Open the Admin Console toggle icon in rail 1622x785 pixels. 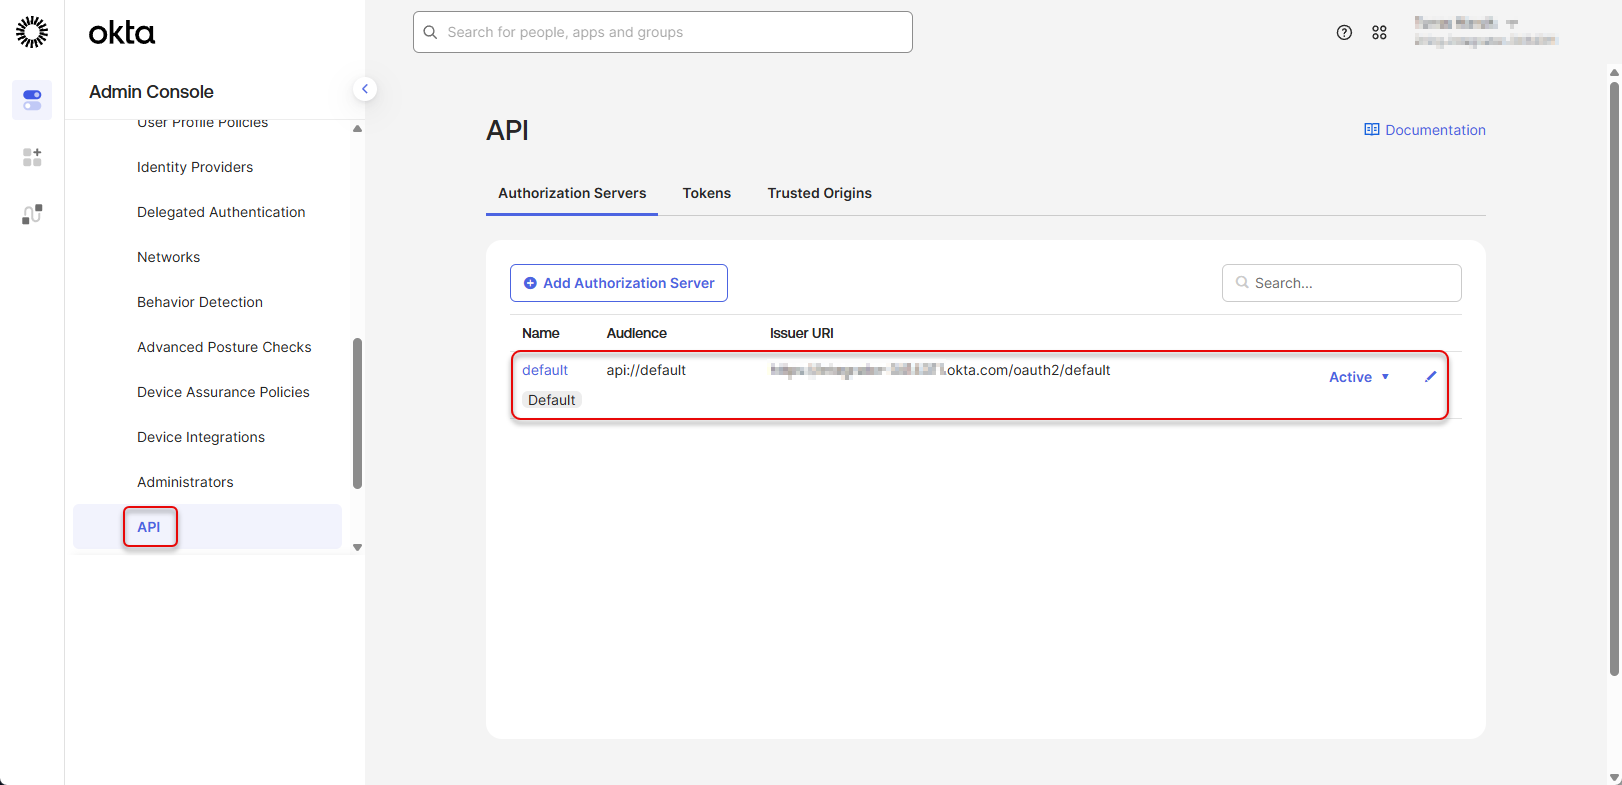coord(32,100)
